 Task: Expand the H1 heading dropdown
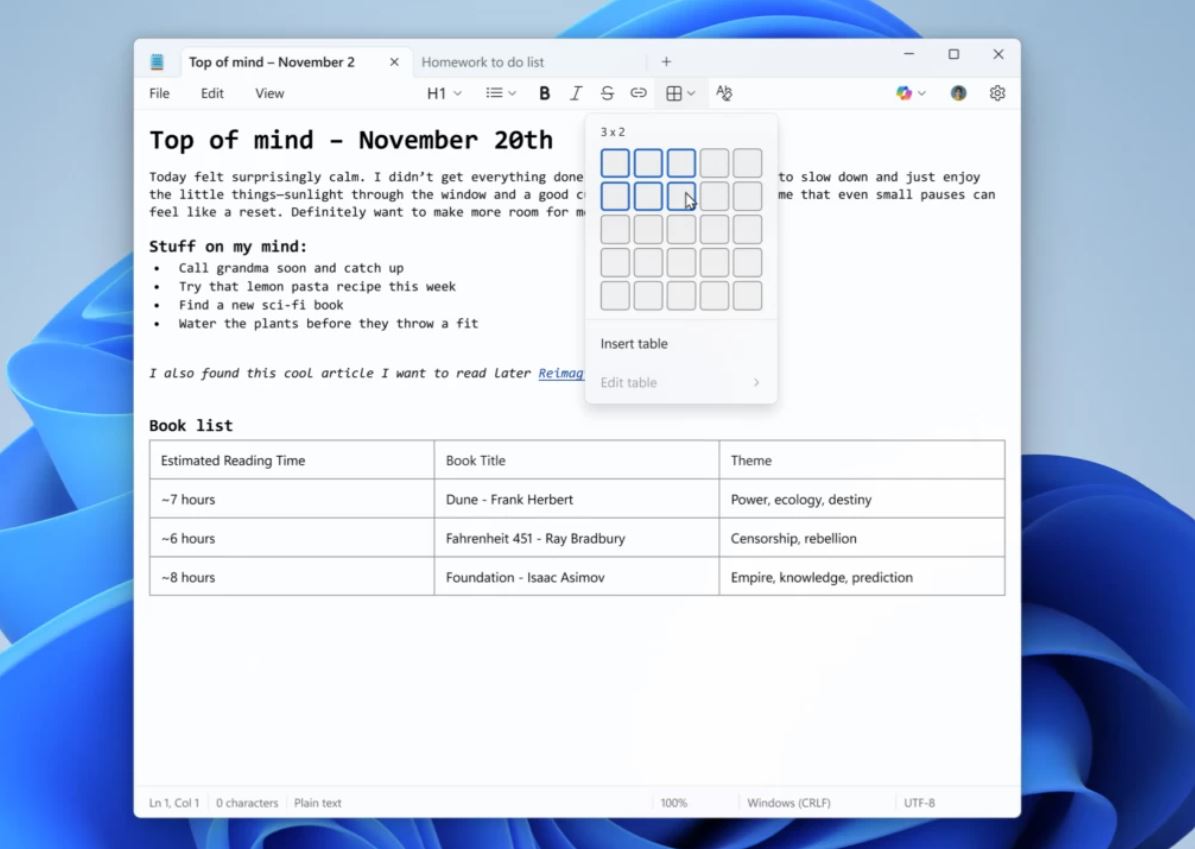pyautogui.click(x=444, y=93)
